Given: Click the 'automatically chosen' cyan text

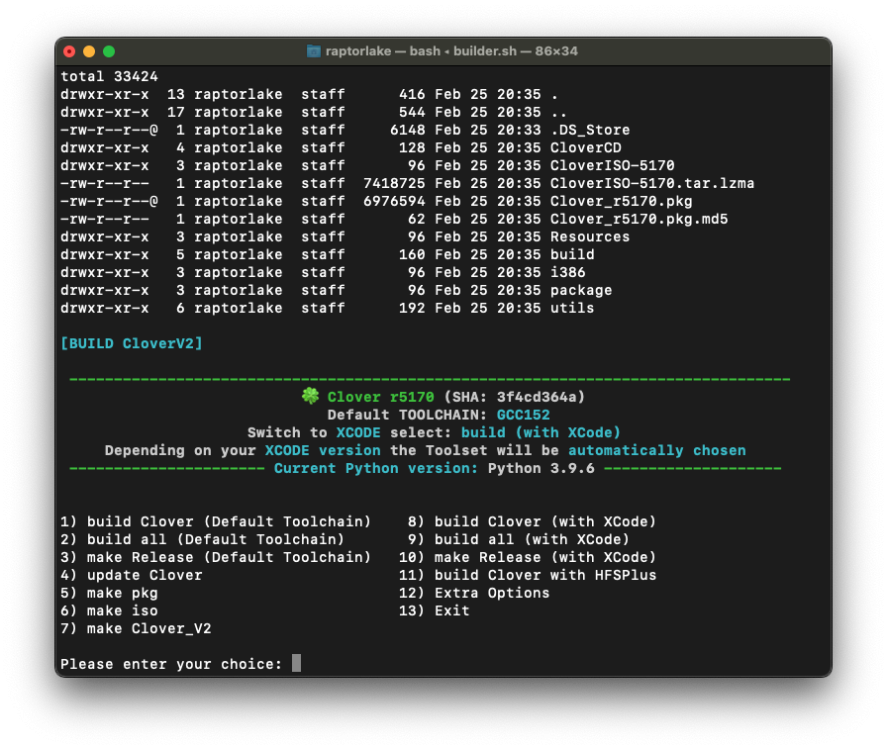Looking at the screenshot, I should coord(657,451).
